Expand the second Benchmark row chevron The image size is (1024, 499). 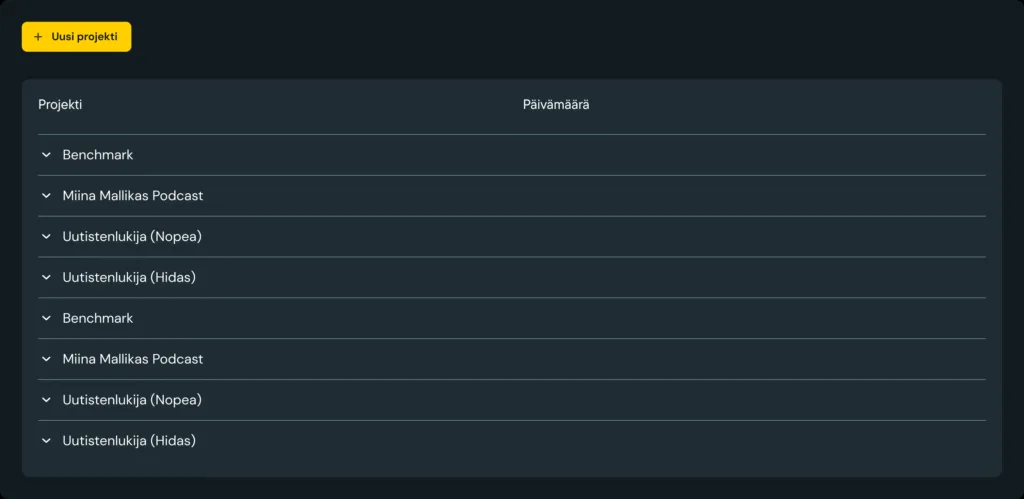(x=46, y=318)
